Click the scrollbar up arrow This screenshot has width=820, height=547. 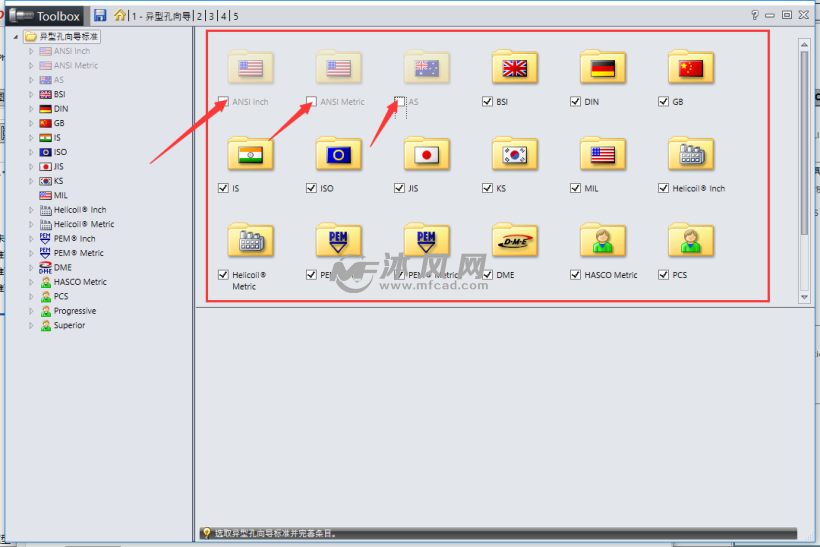[804, 44]
